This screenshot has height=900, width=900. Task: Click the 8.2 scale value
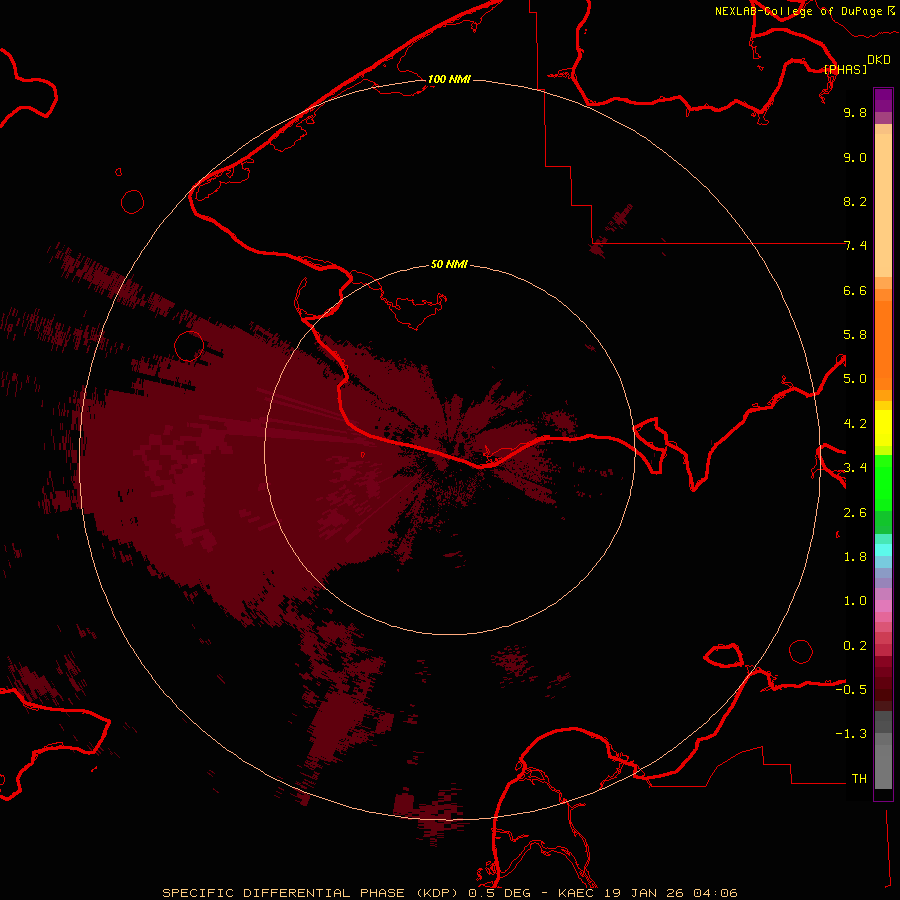click(x=855, y=201)
